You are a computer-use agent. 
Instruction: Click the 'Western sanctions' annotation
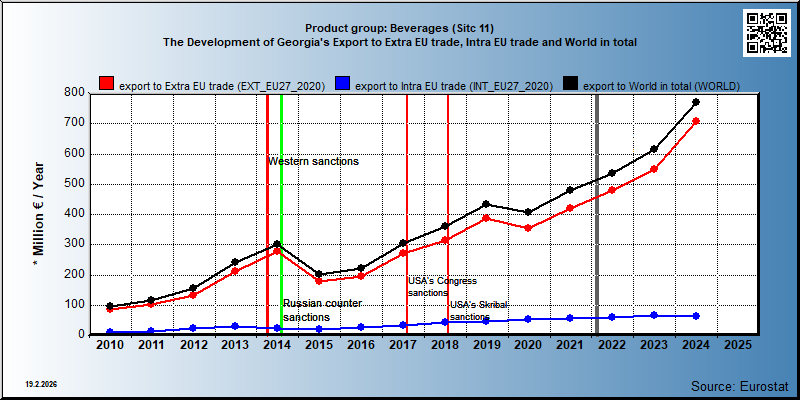click(x=314, y=161)
